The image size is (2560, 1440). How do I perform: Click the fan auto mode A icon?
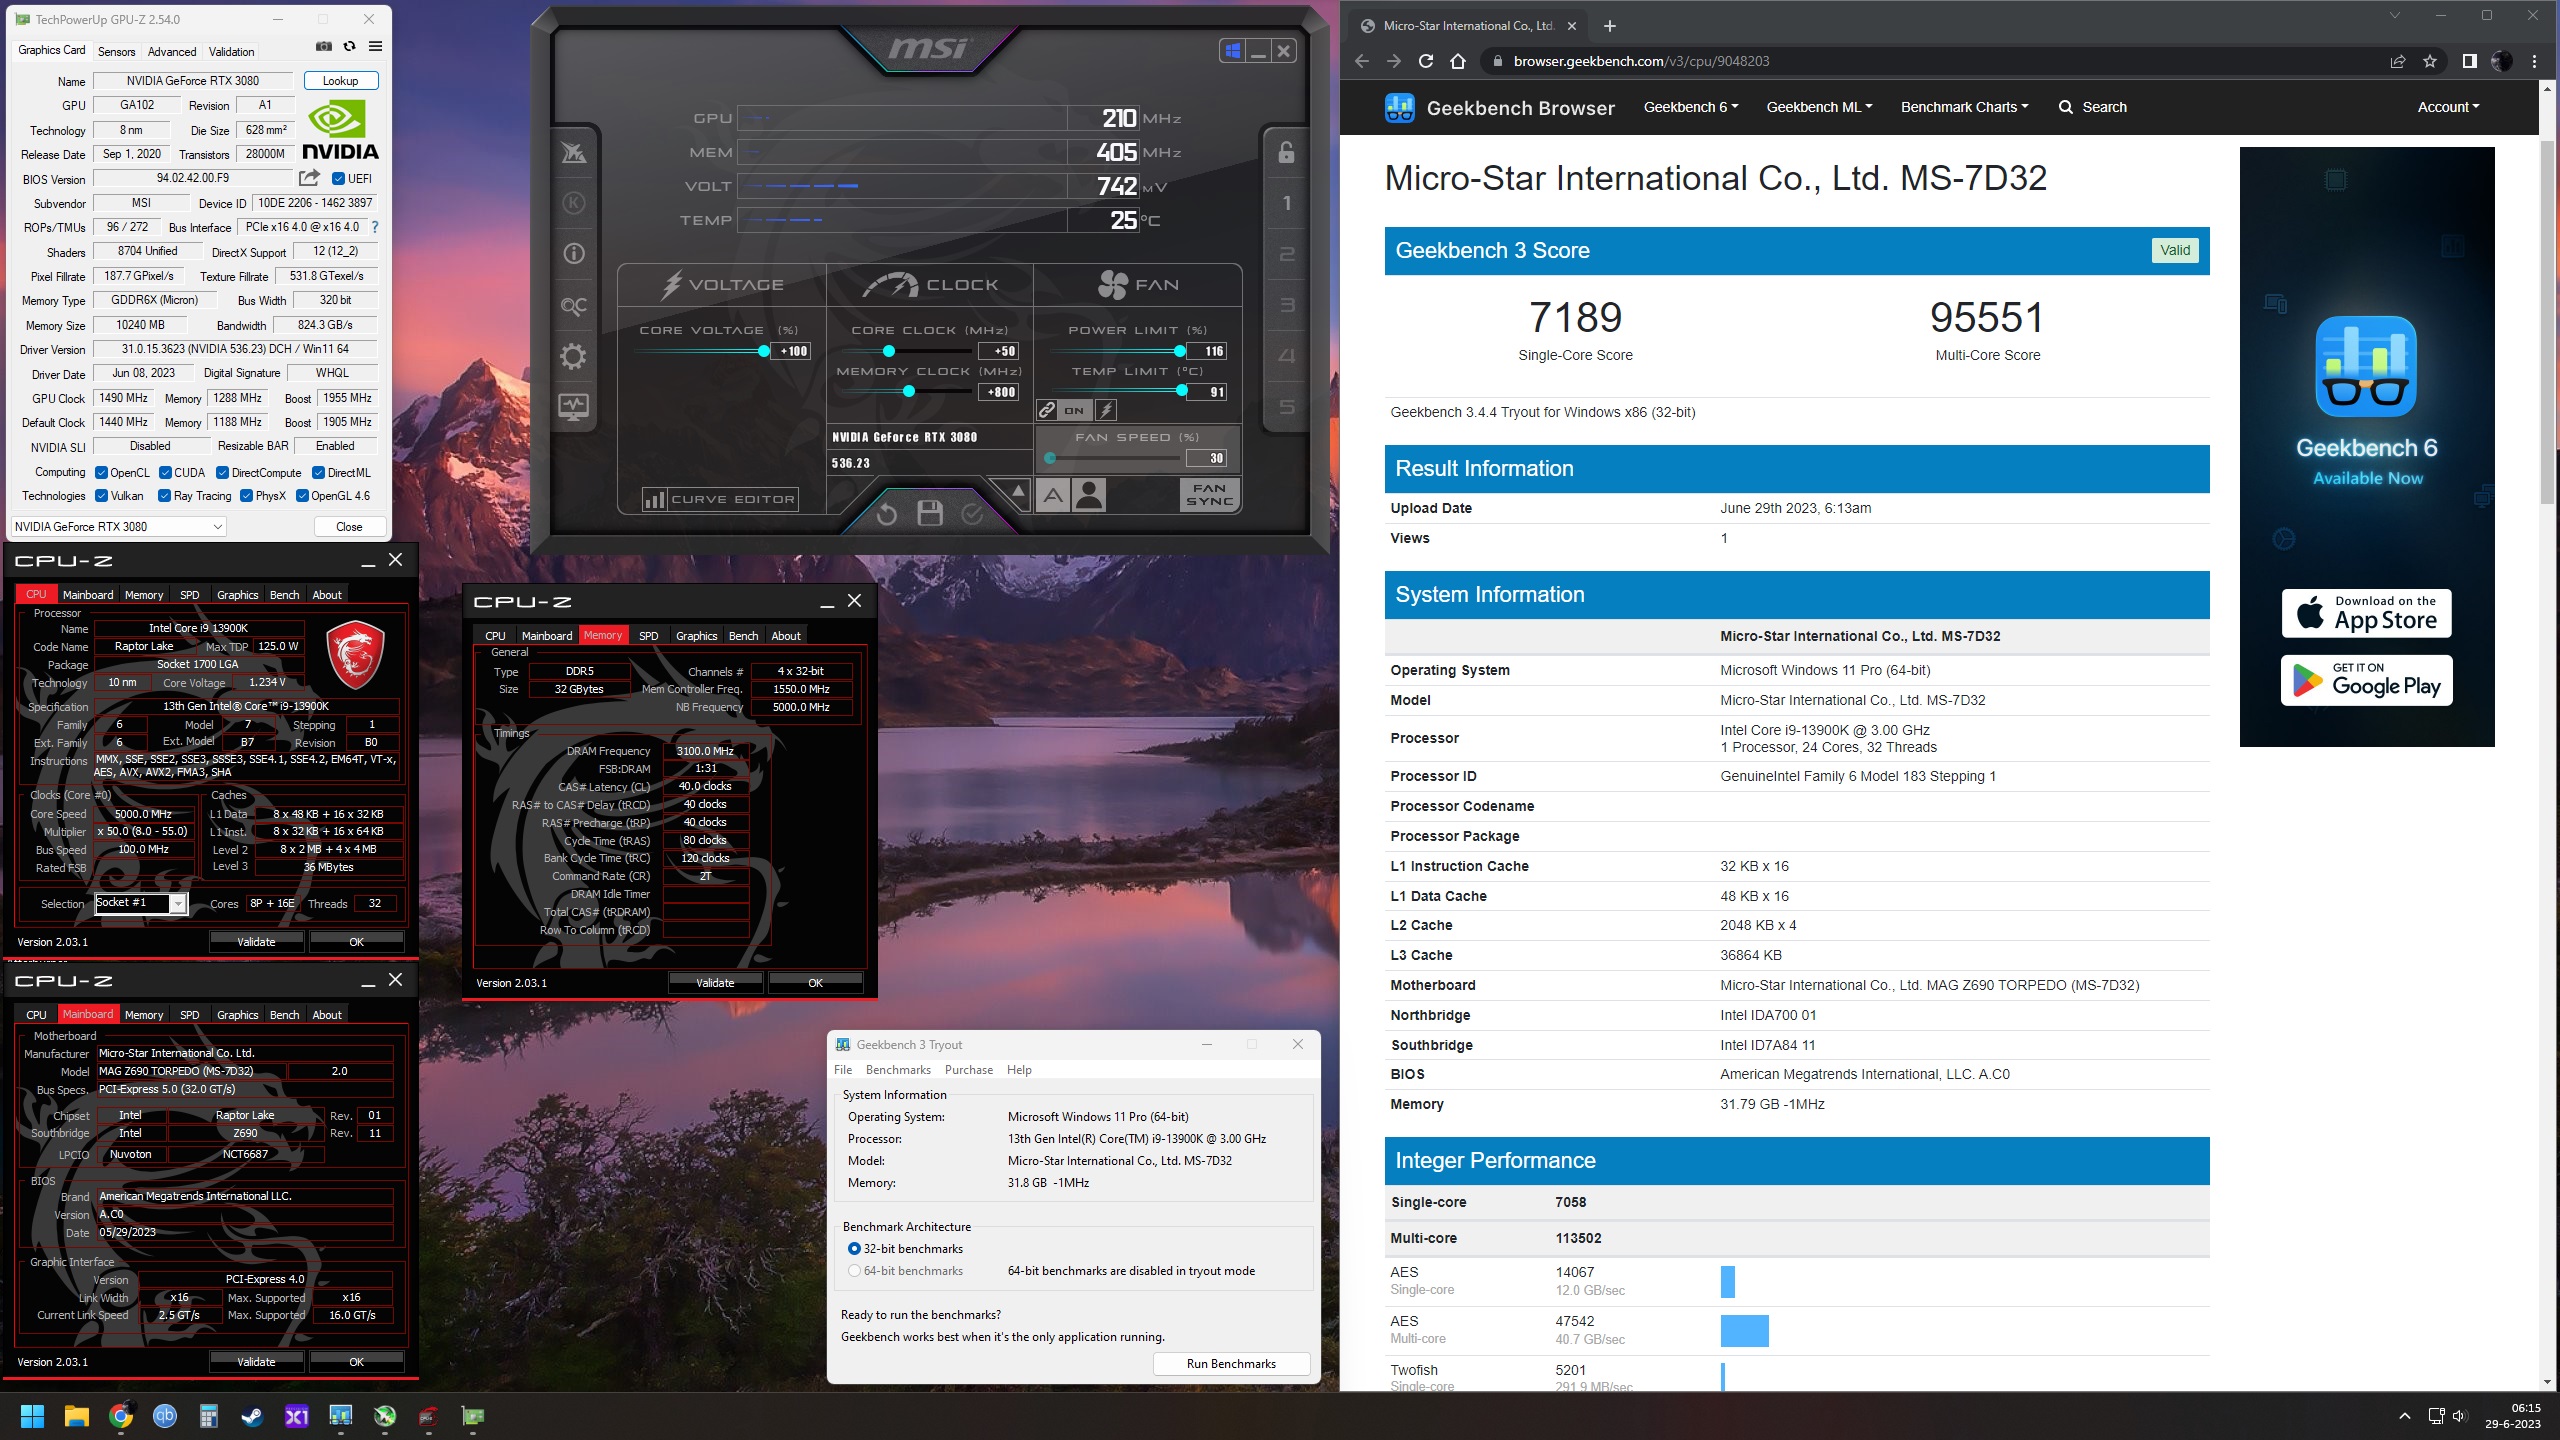coord(1053,496)
